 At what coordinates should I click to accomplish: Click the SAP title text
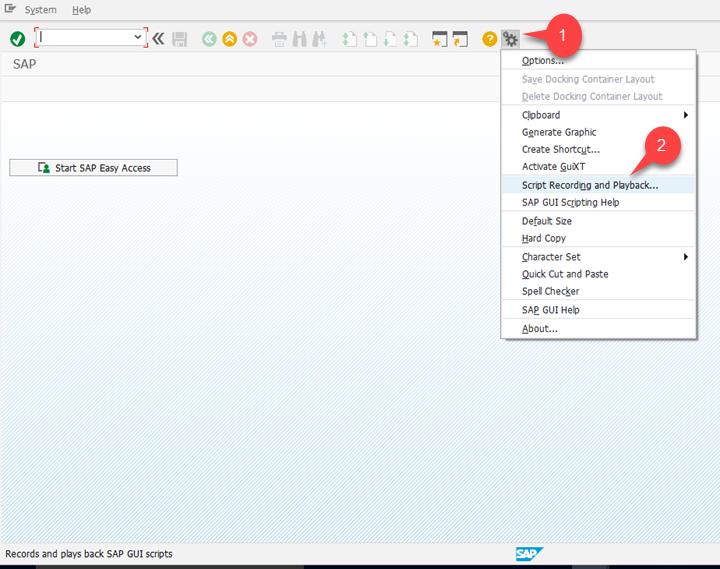pyautogui.click(x=24, y=64)
